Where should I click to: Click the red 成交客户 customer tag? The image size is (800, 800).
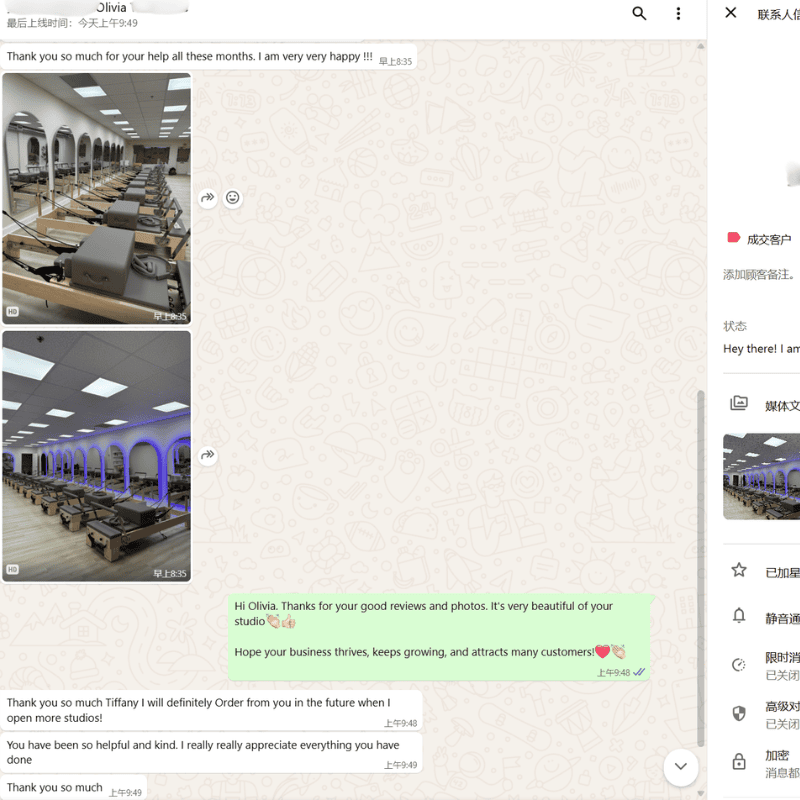tap(759, 239)
